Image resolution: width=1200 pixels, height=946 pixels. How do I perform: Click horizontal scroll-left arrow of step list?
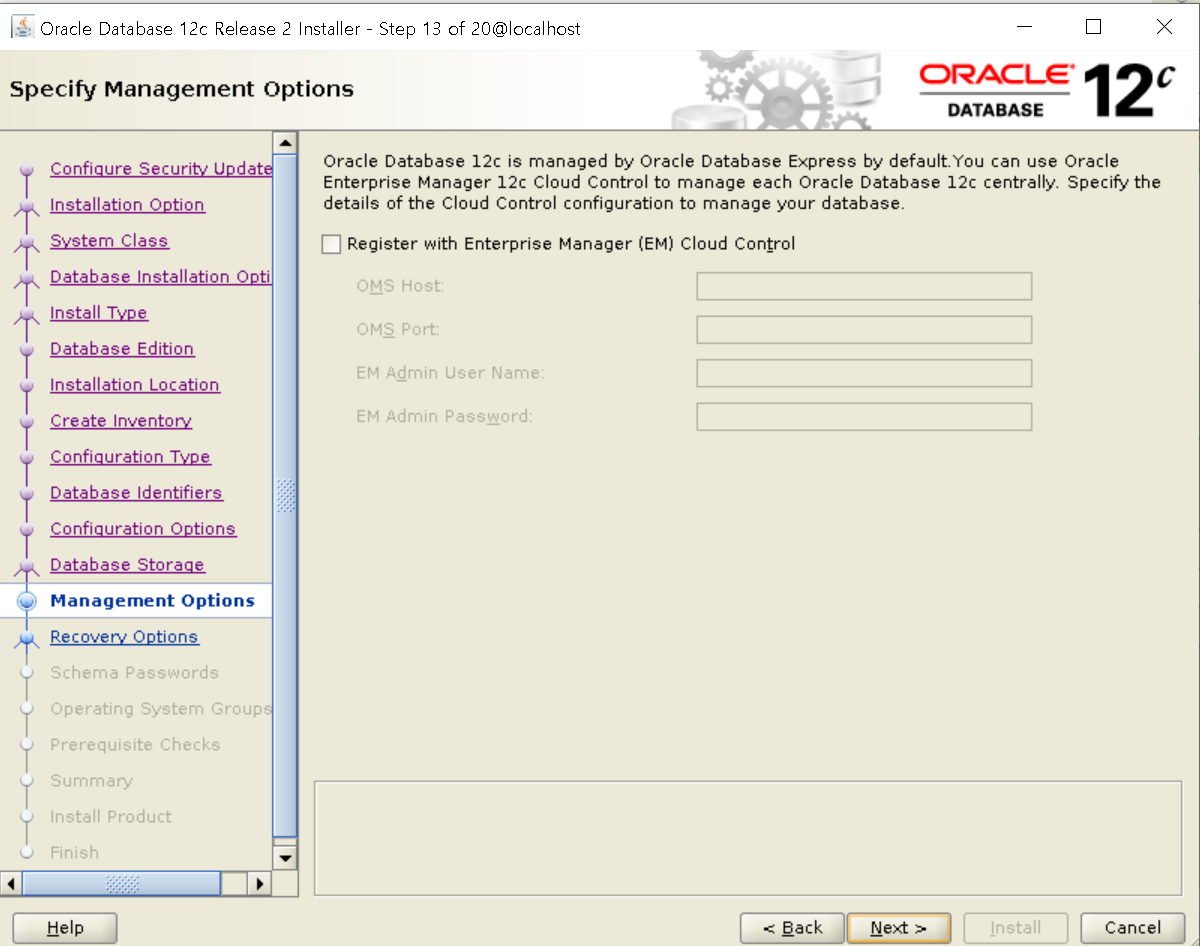tap(12, 884)
